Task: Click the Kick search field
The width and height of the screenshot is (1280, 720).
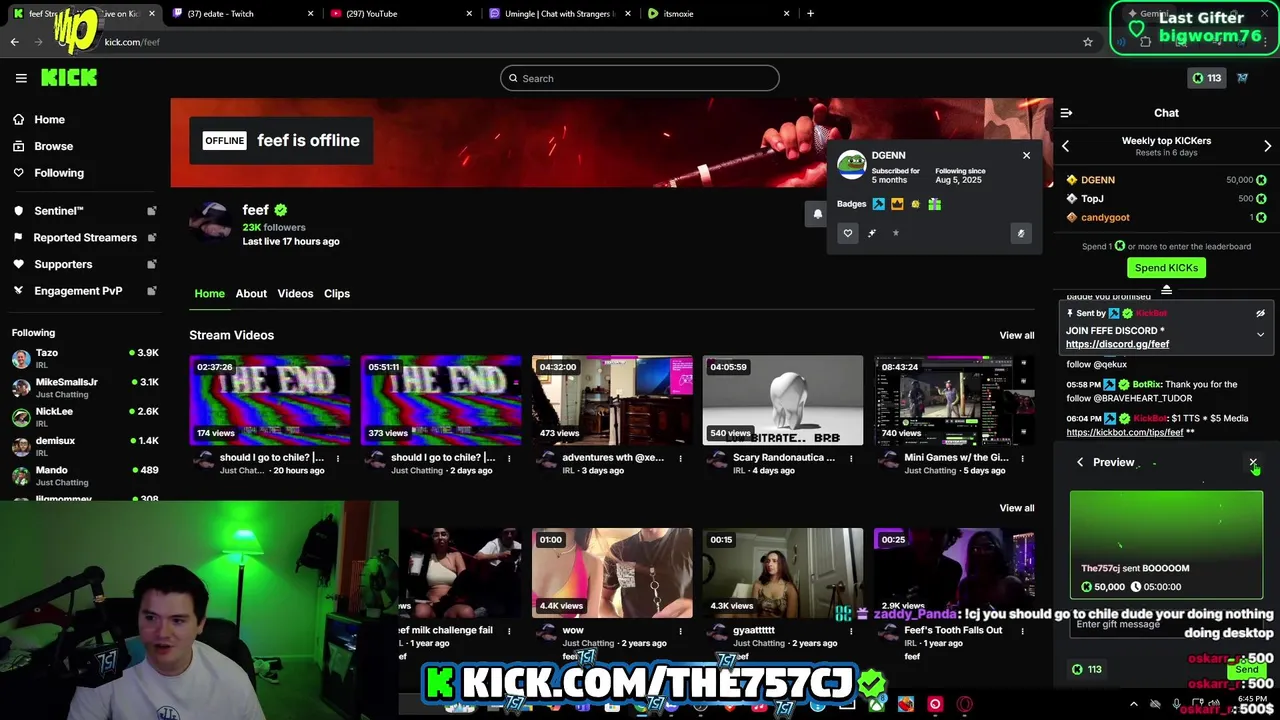Action: pos(640,78)
